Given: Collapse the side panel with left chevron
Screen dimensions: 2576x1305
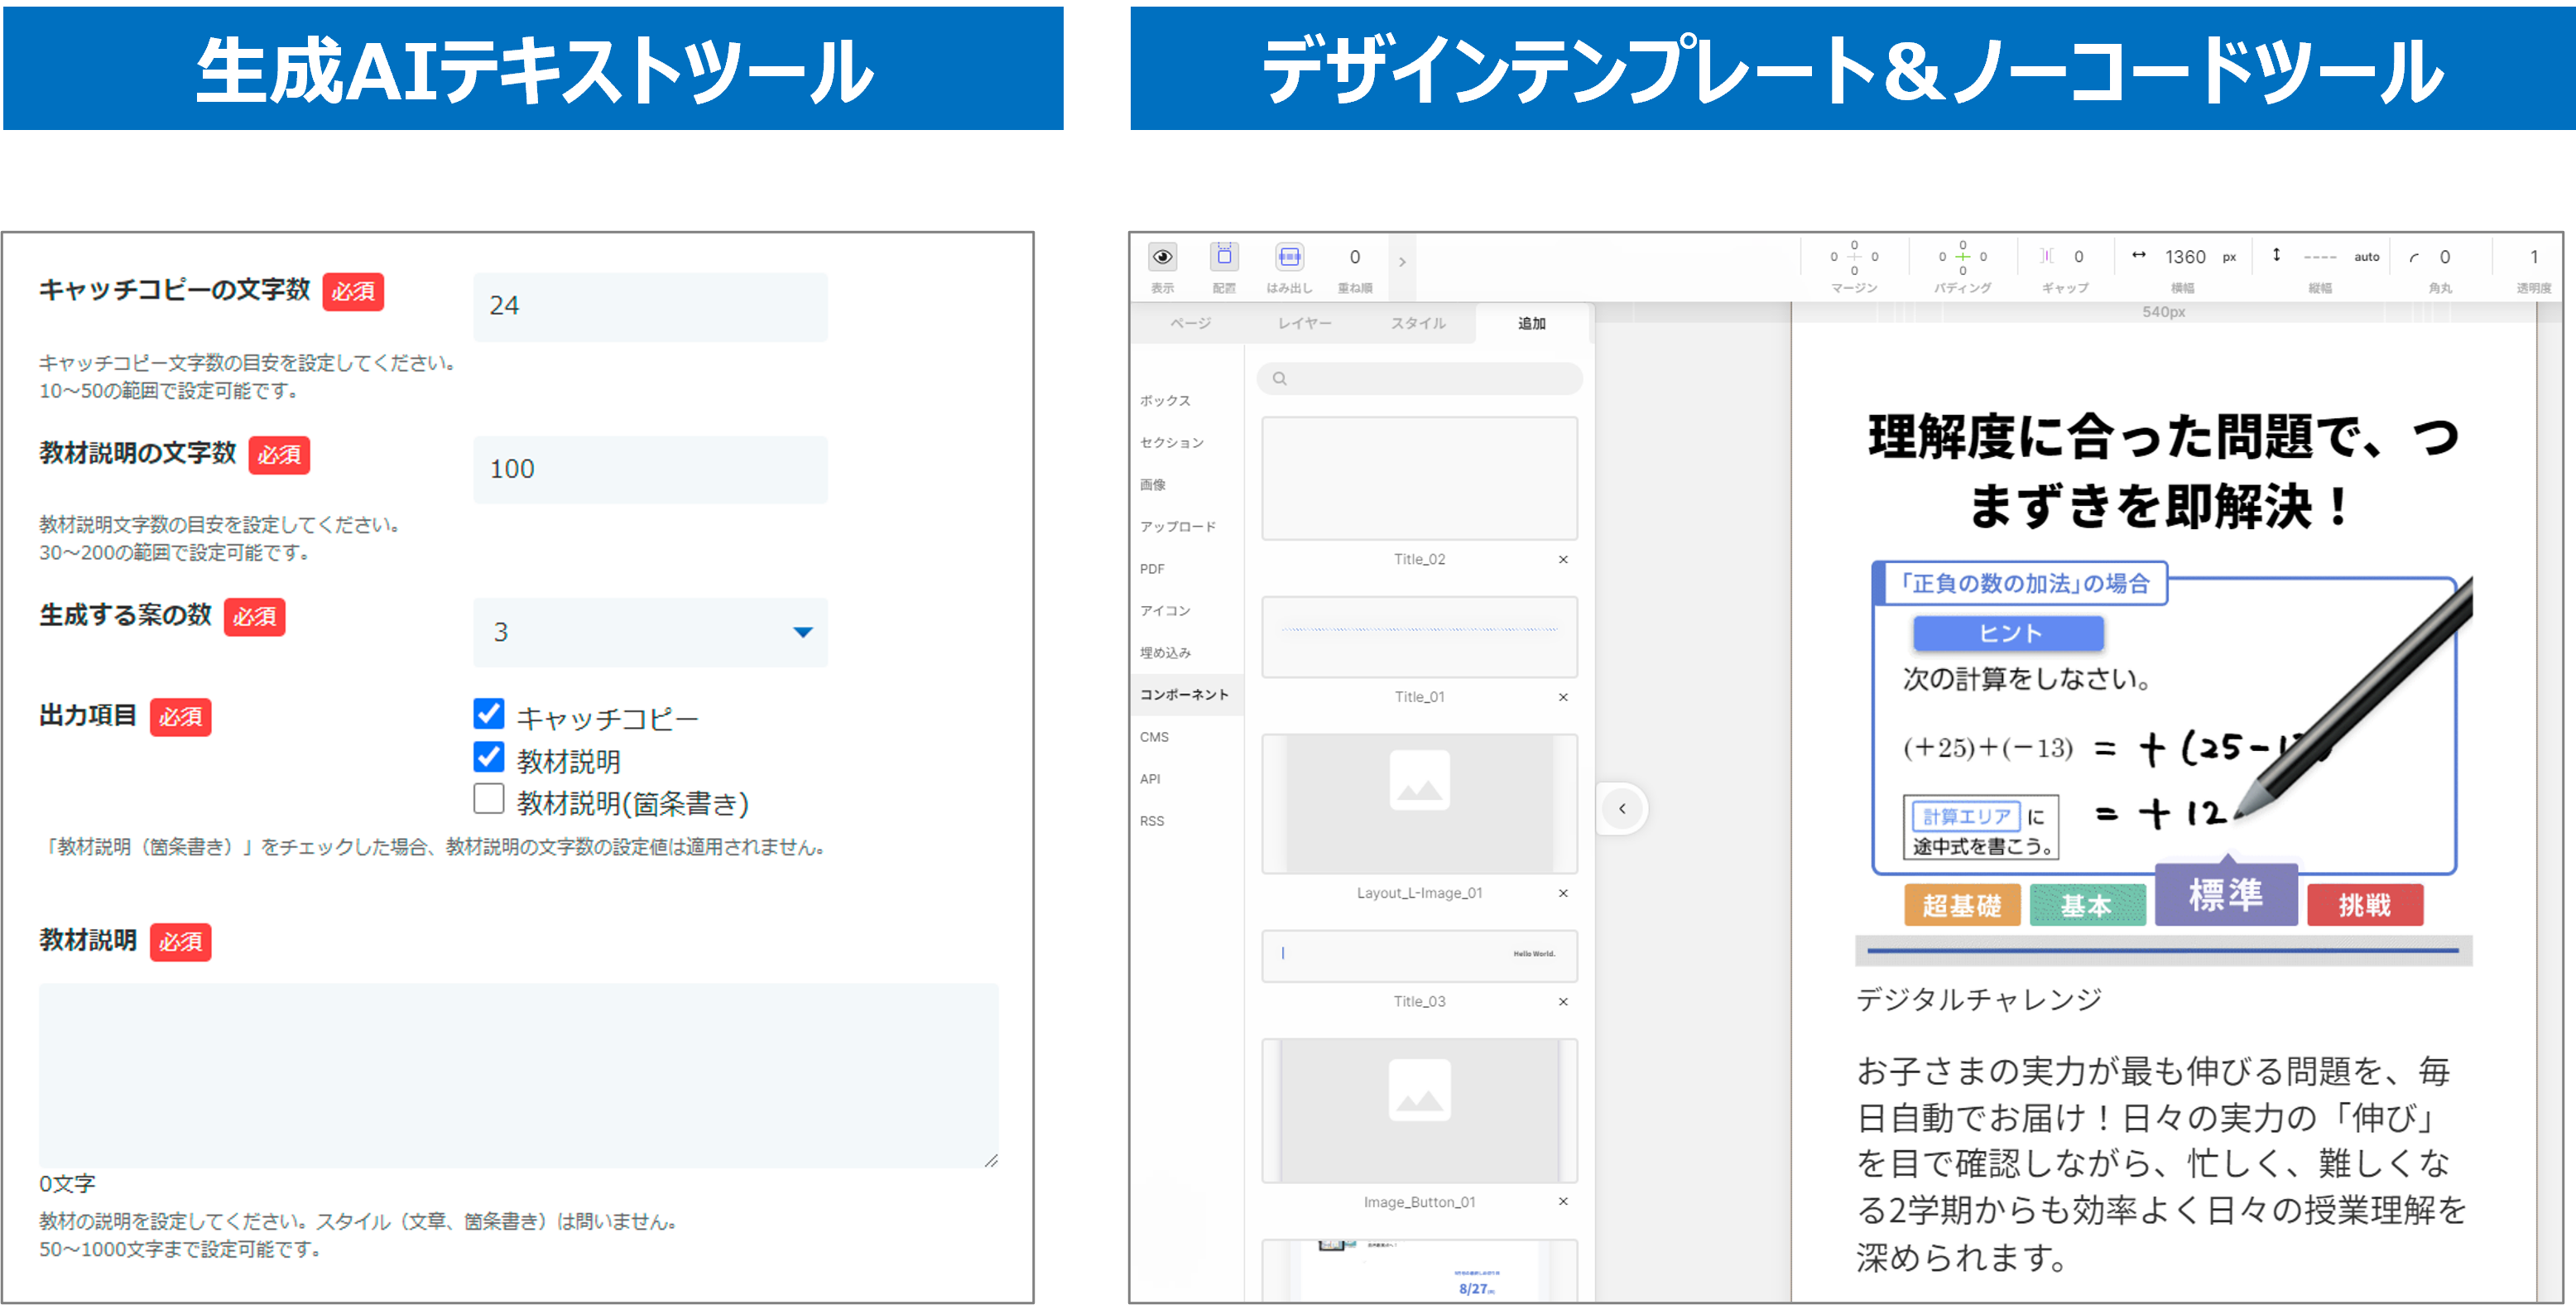Looking at the screenshot, I should pos(1622,808).
